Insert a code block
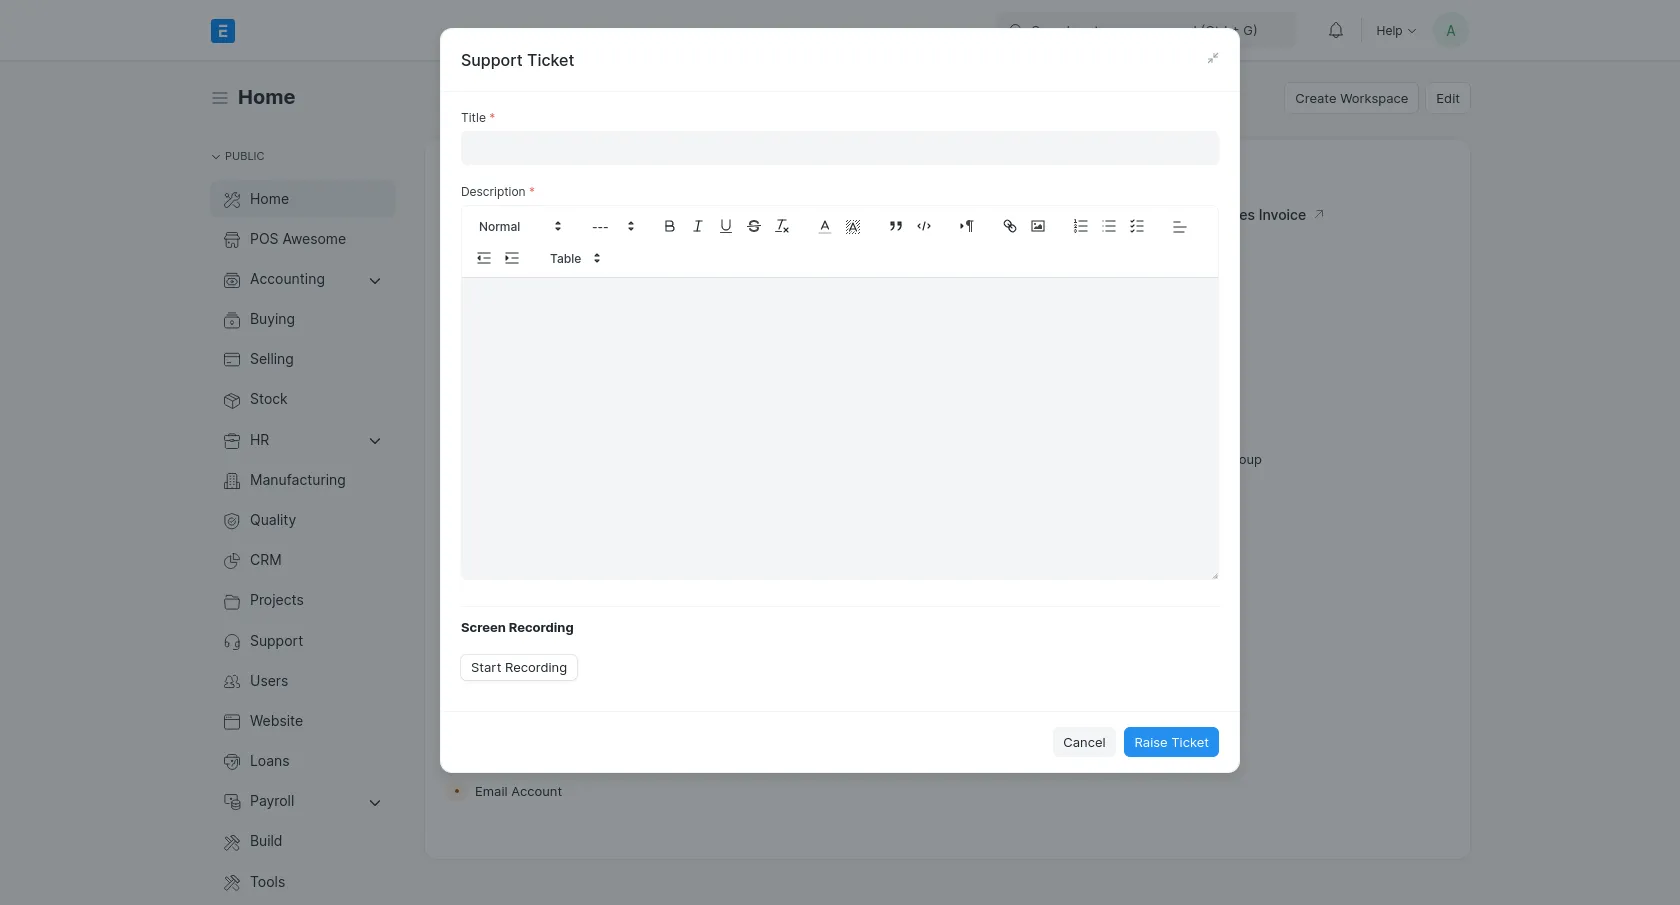This screenshot has height=905, width=1680. pos(924,226)
